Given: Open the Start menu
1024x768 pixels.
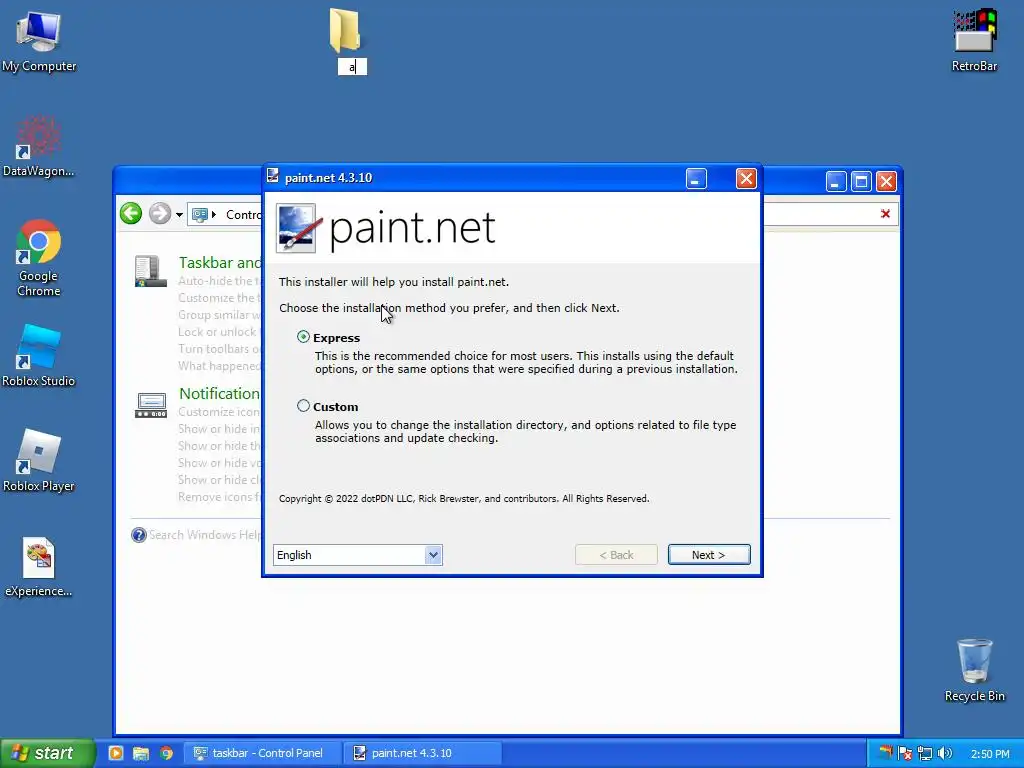Looking at the screenshot, I should (47, 753).
